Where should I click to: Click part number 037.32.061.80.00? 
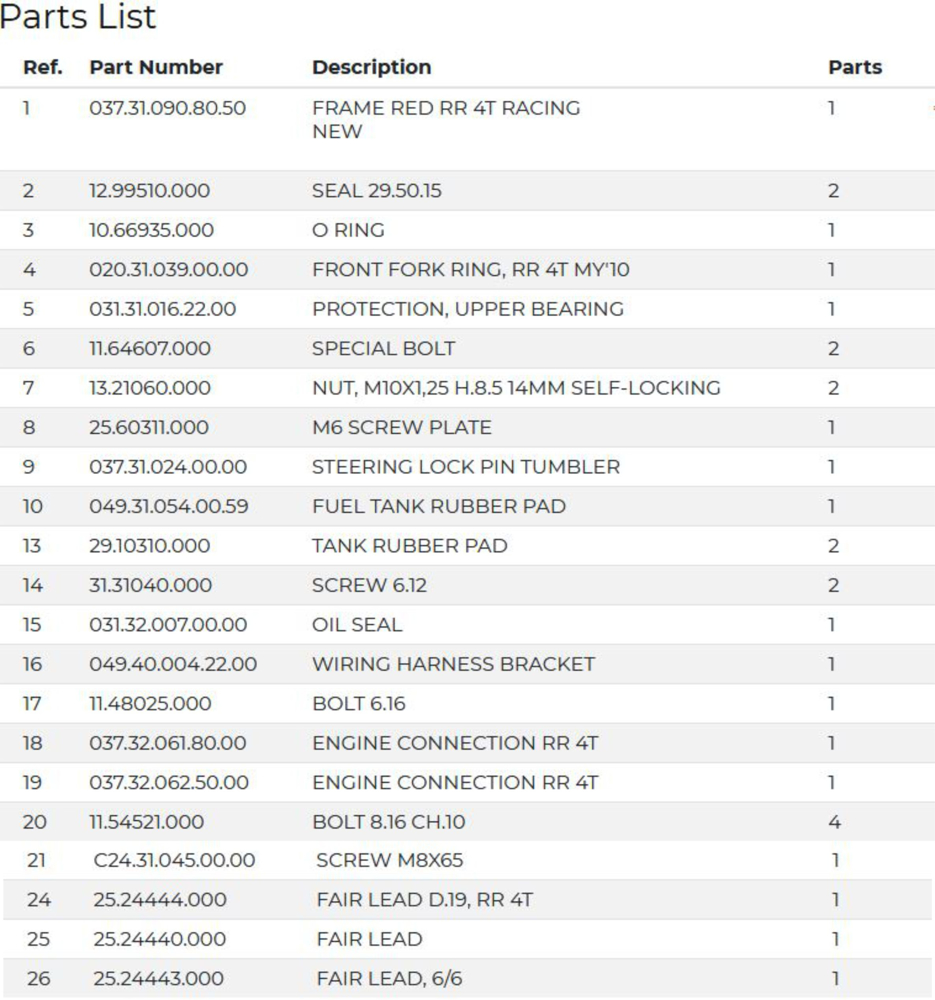(167, 743)
